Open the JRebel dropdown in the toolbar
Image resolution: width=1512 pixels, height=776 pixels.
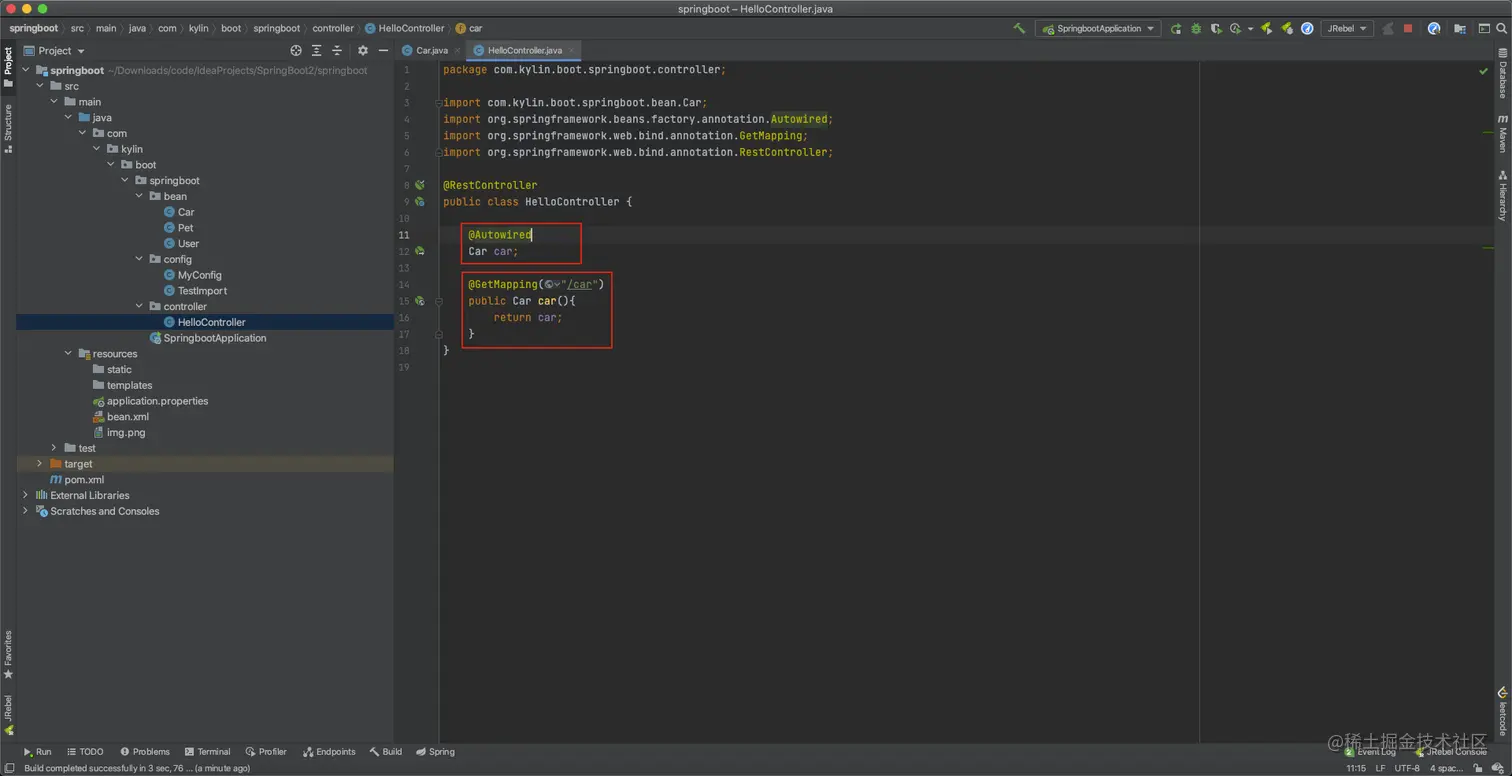pos(1346,29)
